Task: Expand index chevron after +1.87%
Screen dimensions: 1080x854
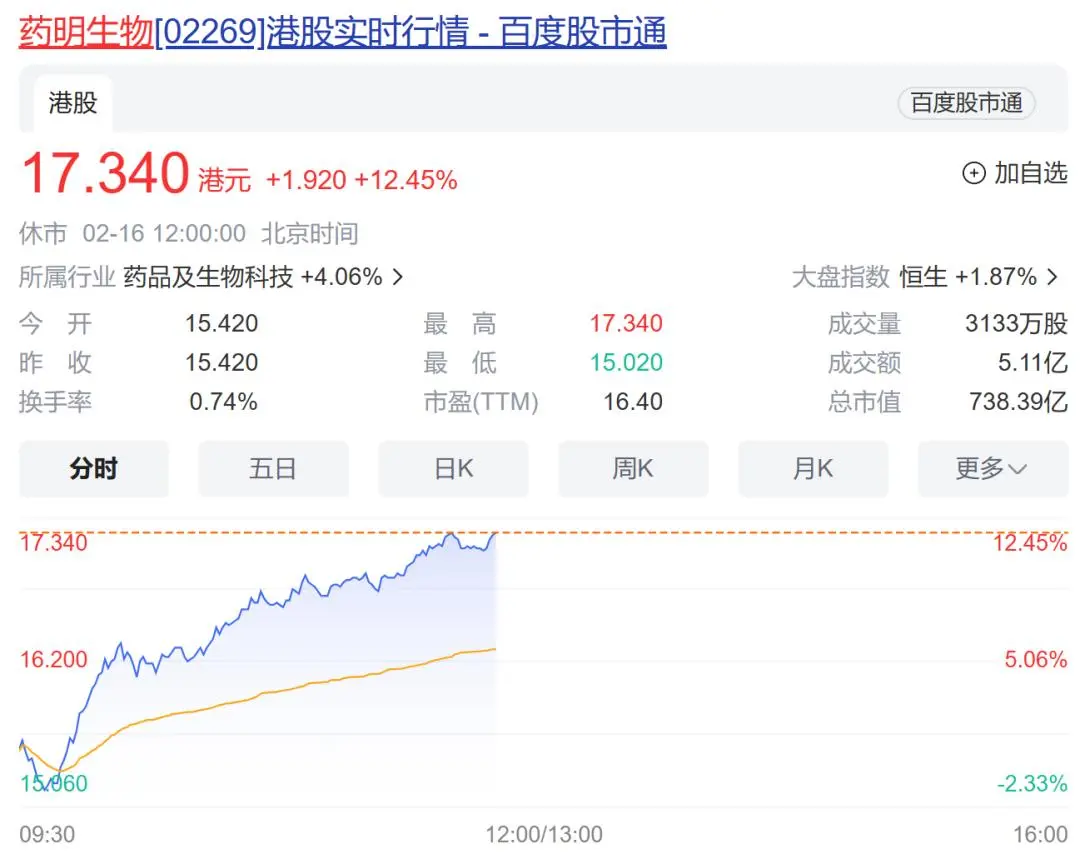Action: click(1052, 277)
